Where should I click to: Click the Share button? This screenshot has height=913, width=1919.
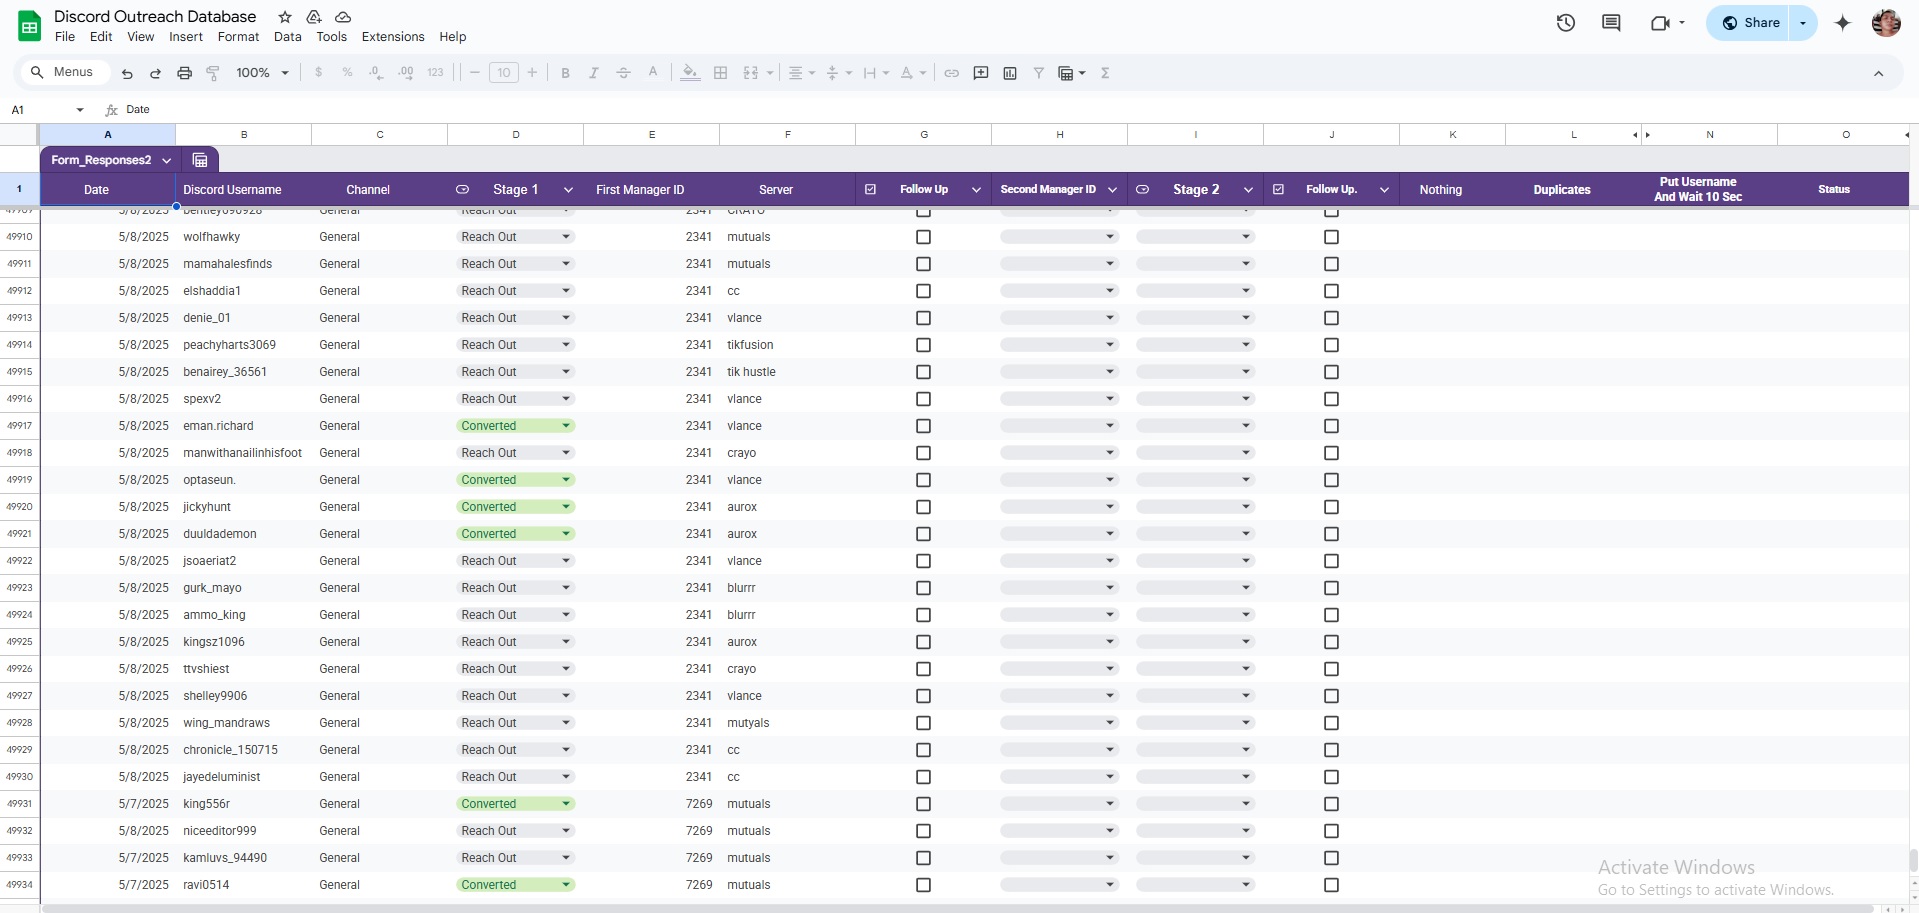click(1750, 23)
